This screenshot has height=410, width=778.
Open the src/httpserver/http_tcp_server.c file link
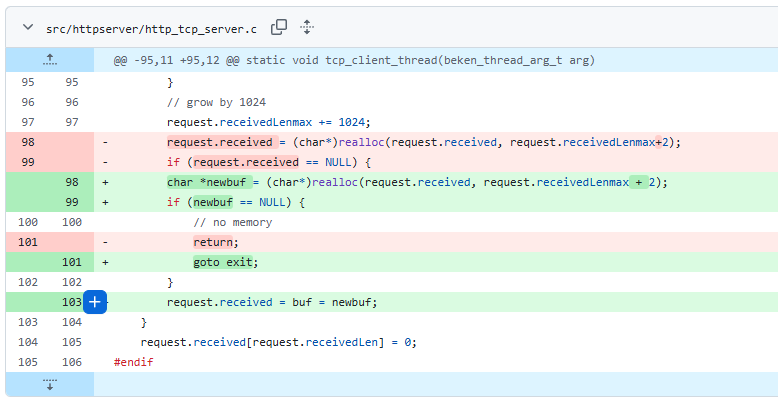tap(151, 28)
